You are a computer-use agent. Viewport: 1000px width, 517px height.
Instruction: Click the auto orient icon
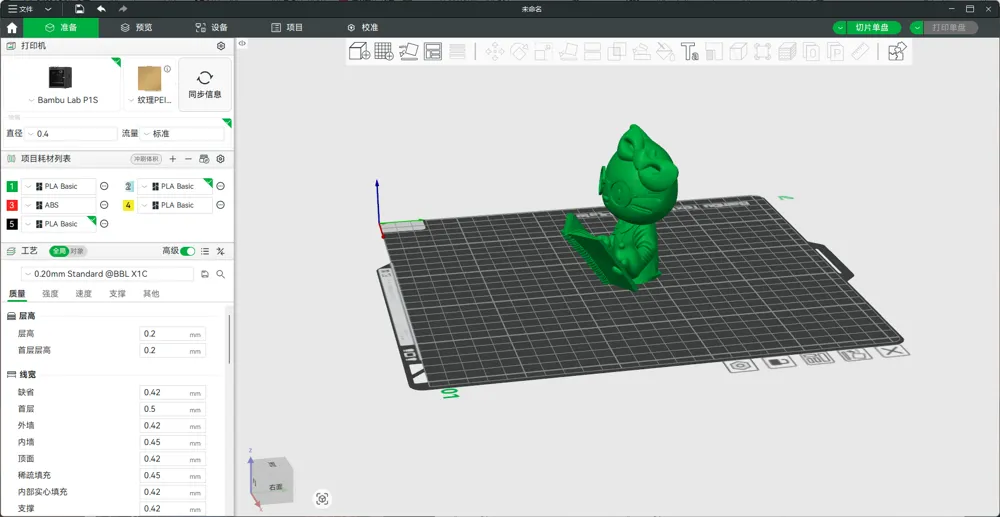point(408,51)
